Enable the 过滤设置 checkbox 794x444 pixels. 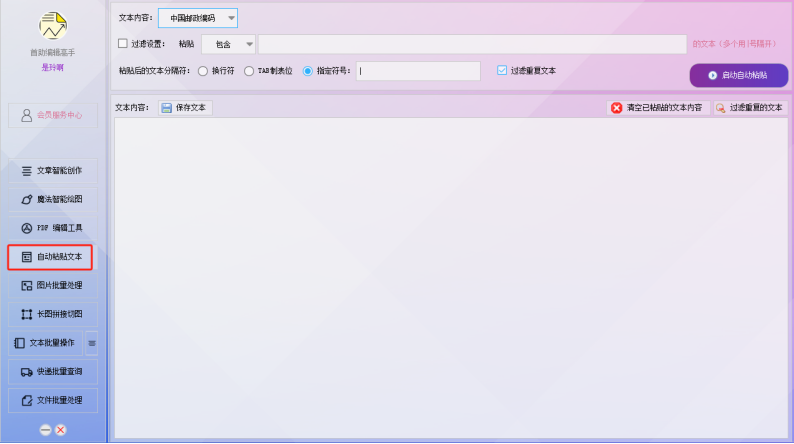coord(123,44)
